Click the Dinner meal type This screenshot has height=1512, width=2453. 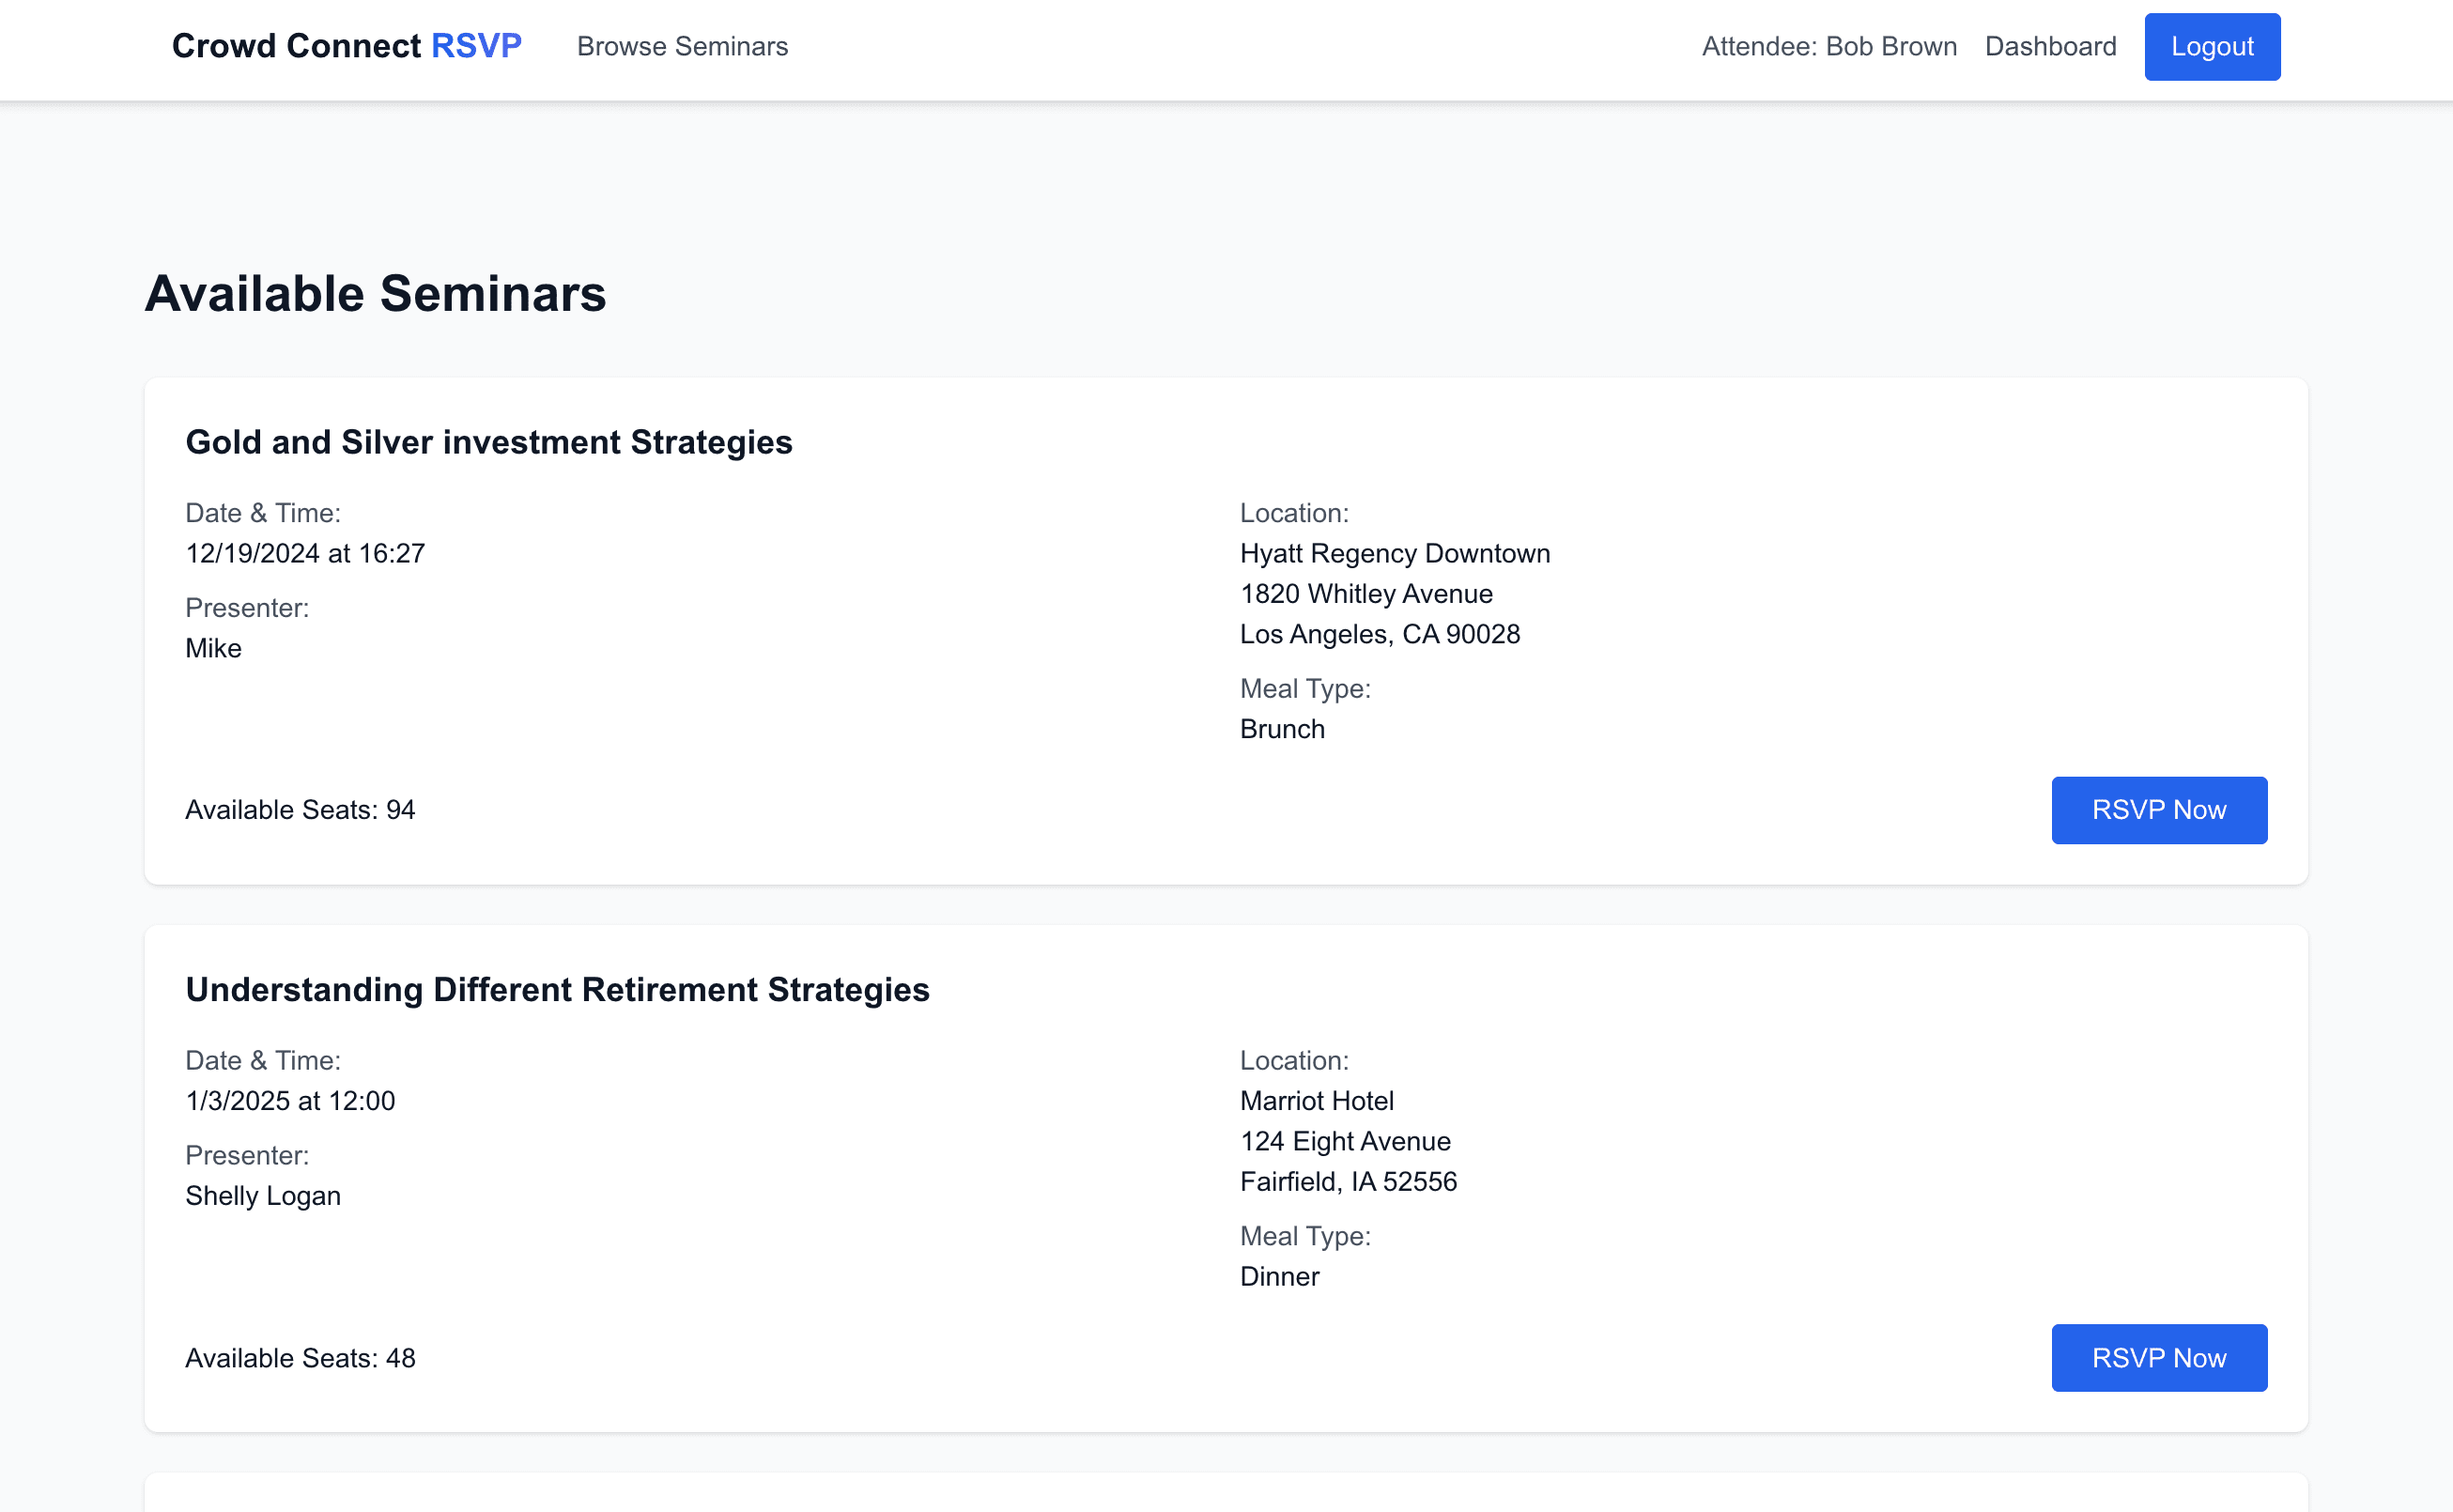pyautogui.click(x=1279, y=1277)
